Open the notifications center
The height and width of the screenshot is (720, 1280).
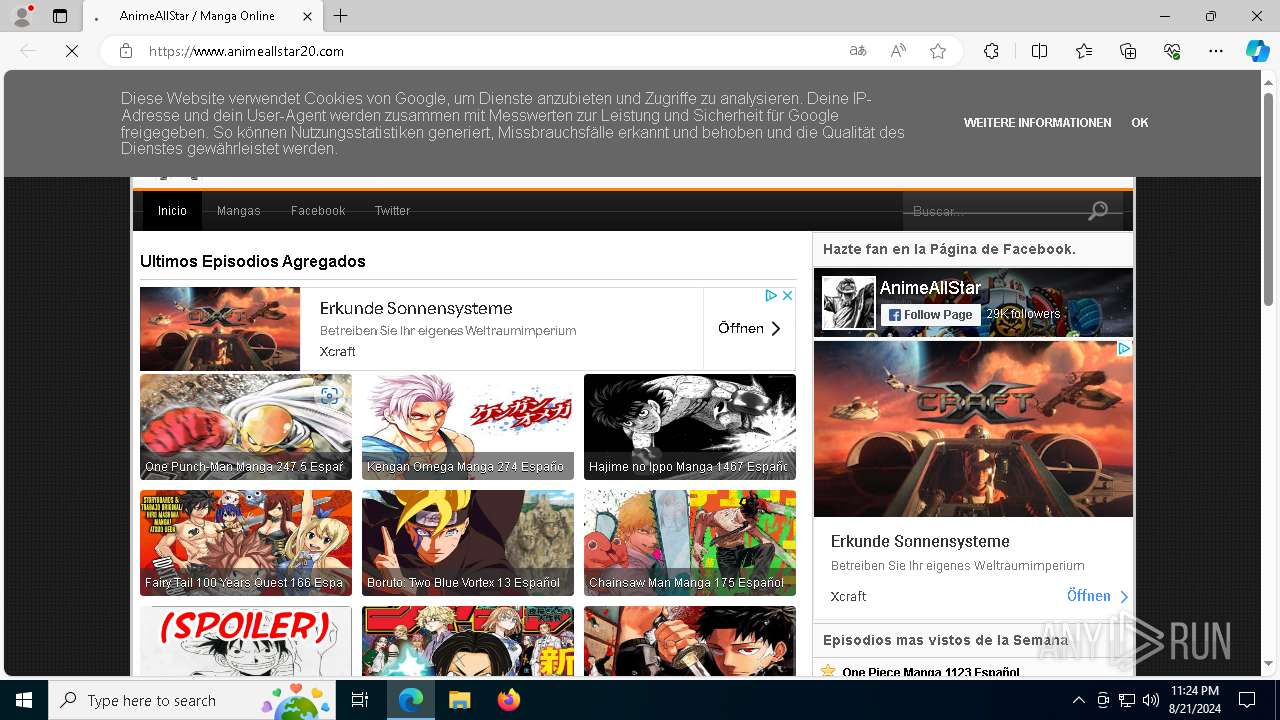(1247, 700)
